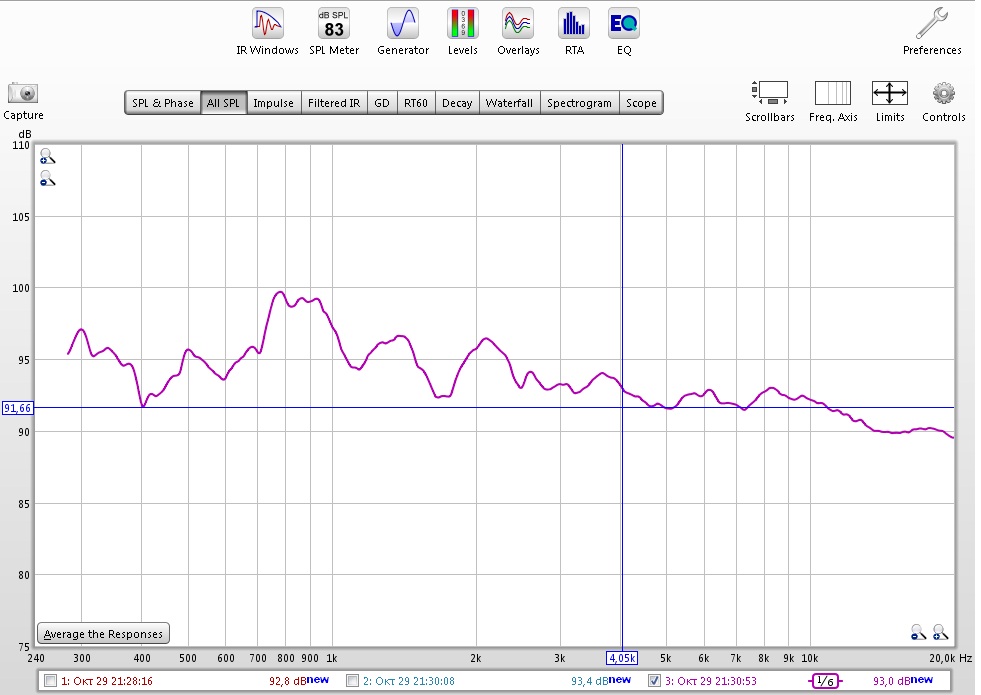Open the SPL Meter
Screen dimensions: 981x695
click(333, 31)
